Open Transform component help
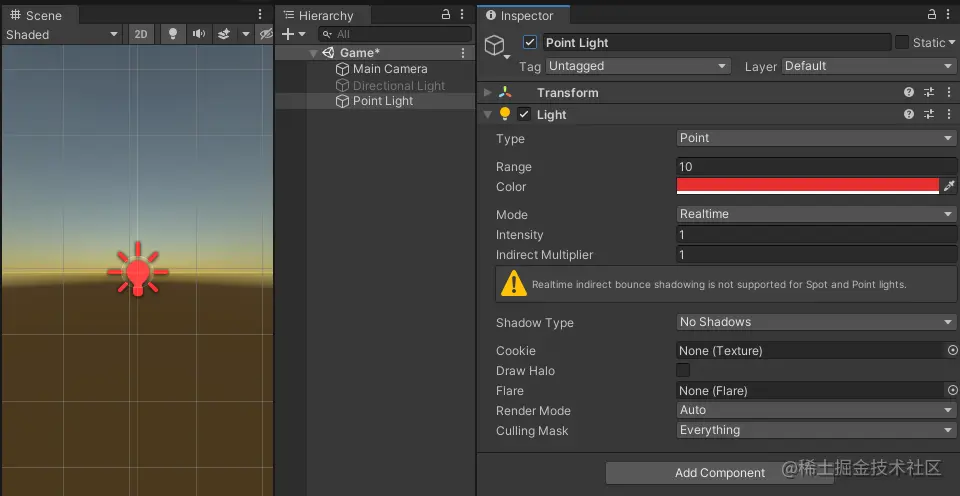 [x=909, y=92]
